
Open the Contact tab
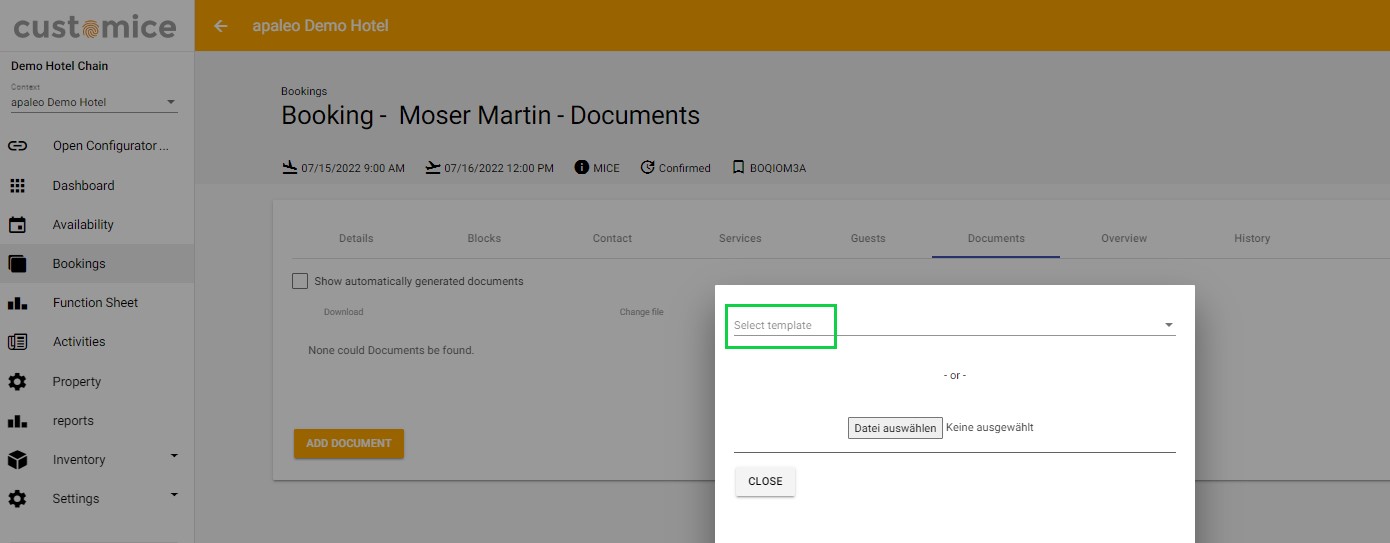pyautogui.click(x=612, y=238)
